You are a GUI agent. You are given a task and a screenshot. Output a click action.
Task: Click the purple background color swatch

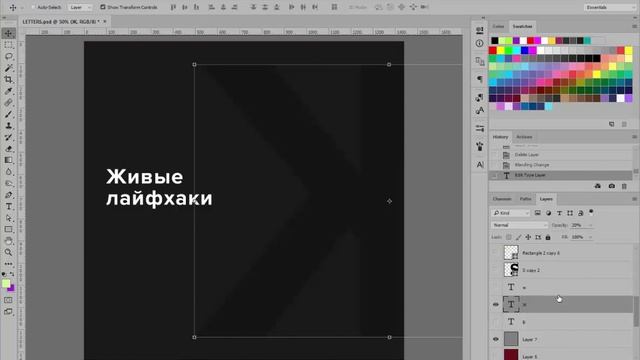pos(11,289)
